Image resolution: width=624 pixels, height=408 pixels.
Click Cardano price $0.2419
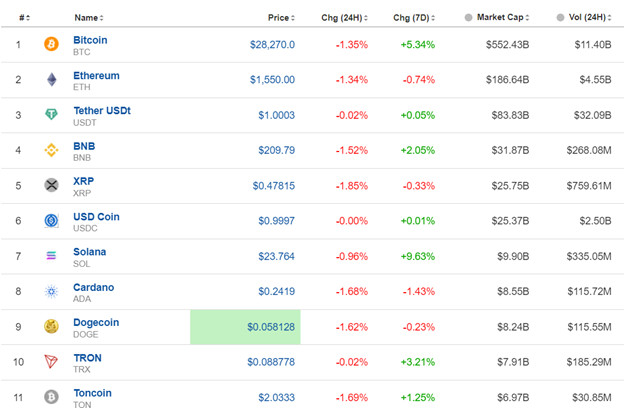coord(277,291)
